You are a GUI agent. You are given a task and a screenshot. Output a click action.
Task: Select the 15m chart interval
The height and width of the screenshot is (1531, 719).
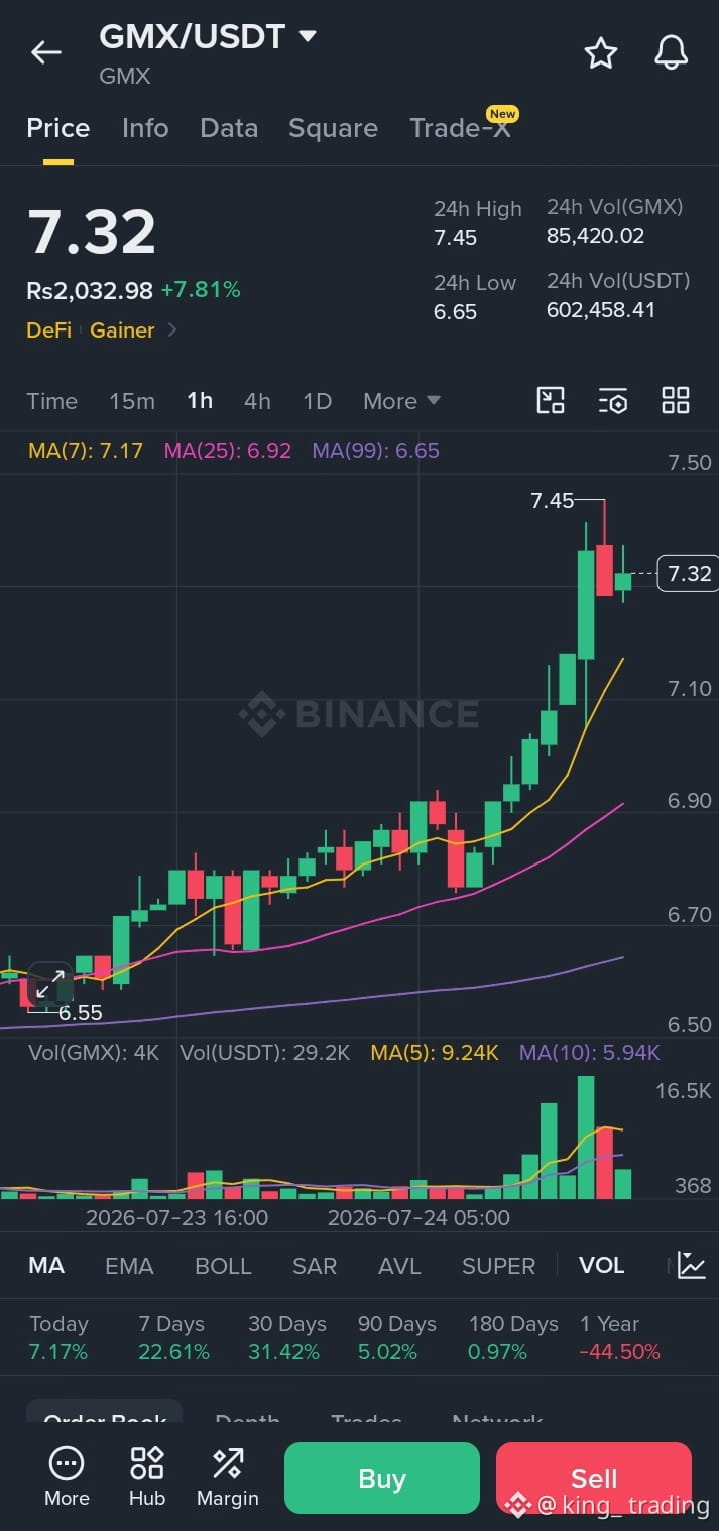click(x=132, y=401)
